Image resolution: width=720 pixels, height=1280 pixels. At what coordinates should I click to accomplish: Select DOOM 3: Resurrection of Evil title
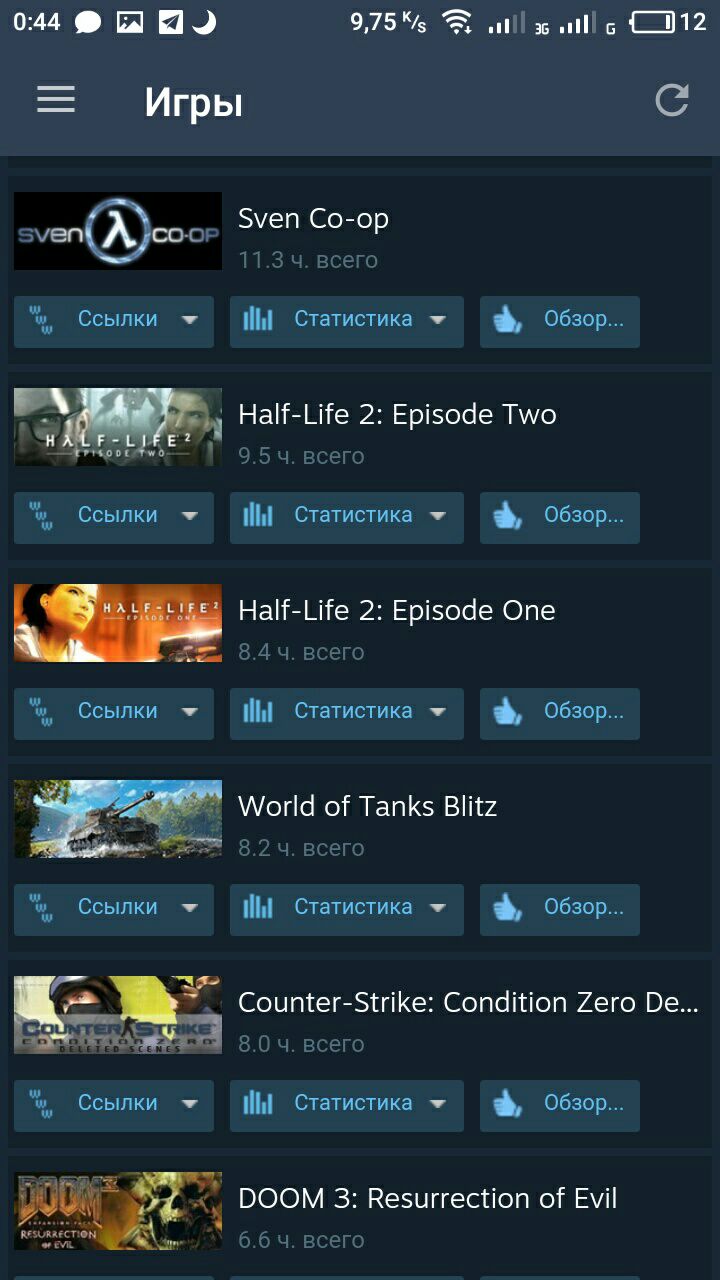pos(428,1198)
